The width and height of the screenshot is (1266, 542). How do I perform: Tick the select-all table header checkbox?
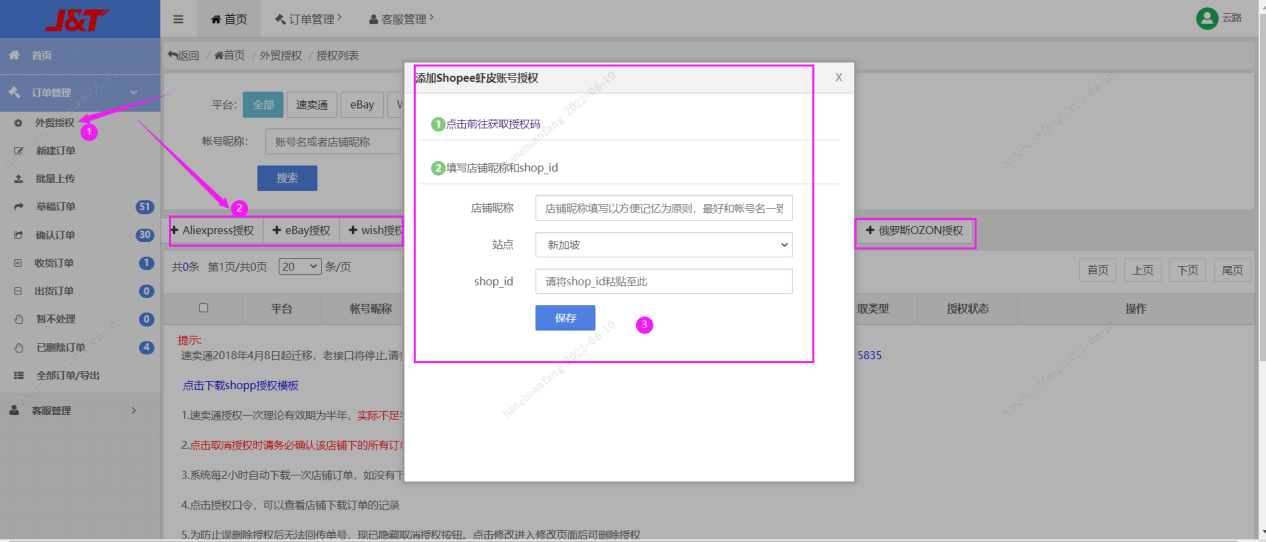coord(204,308)
